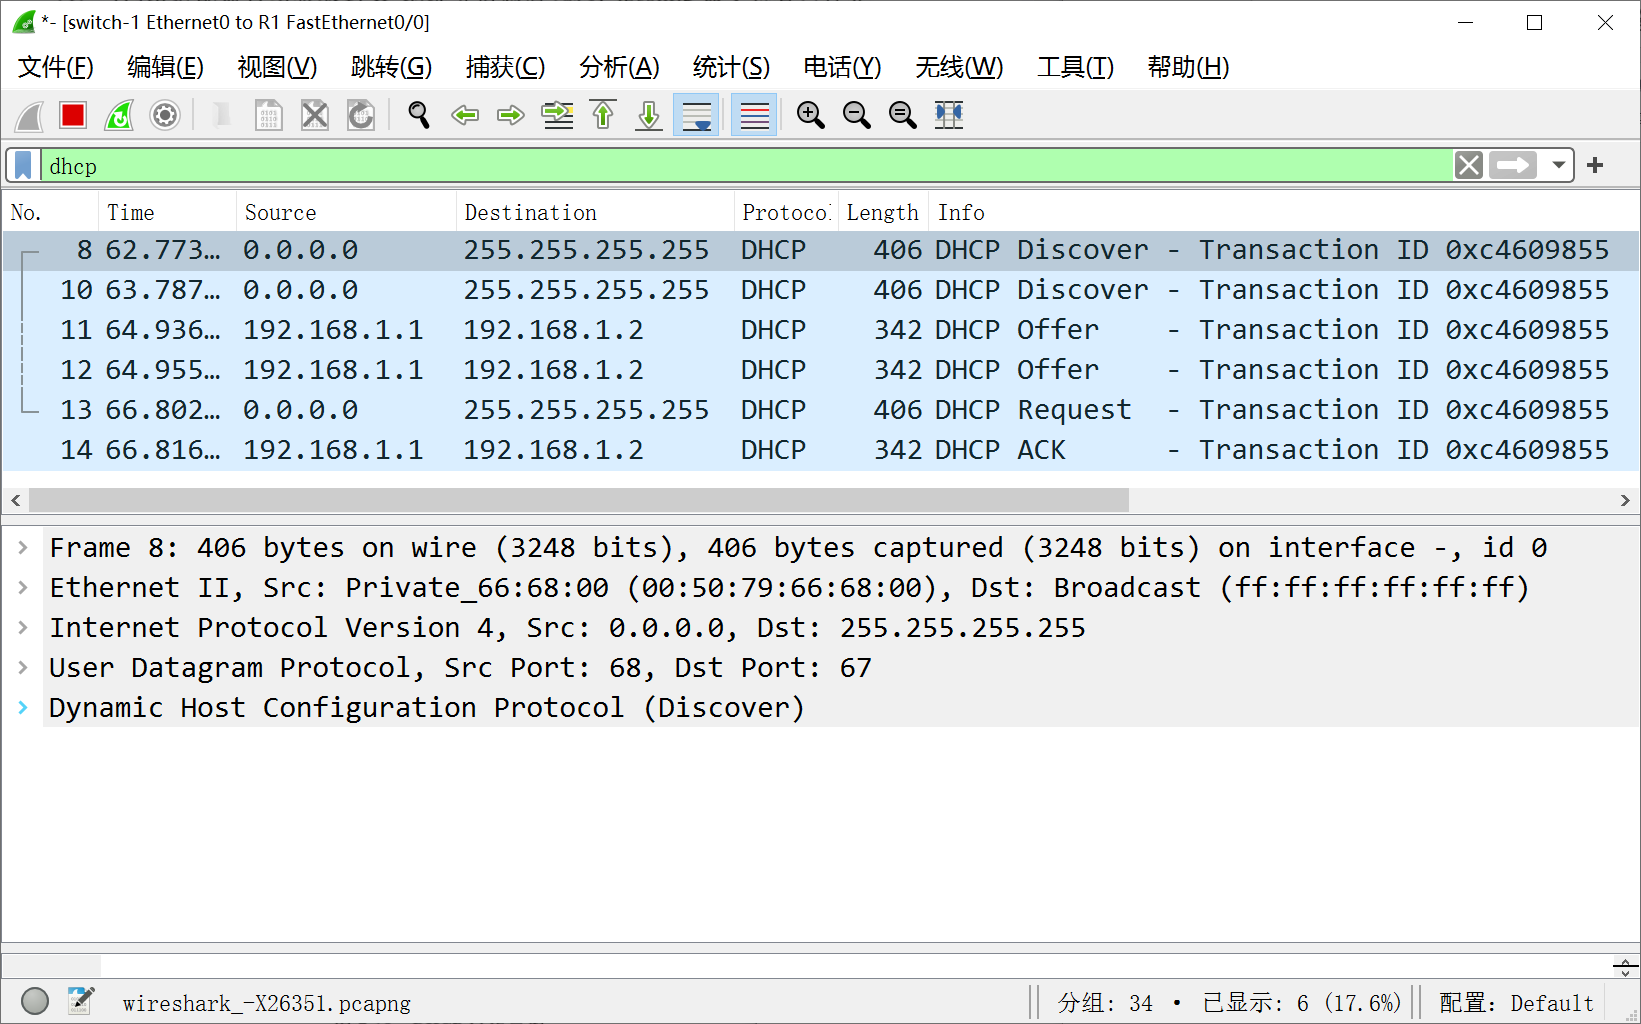
Task: Expand the Frame 8 details
Action: (x=23, y=547)
